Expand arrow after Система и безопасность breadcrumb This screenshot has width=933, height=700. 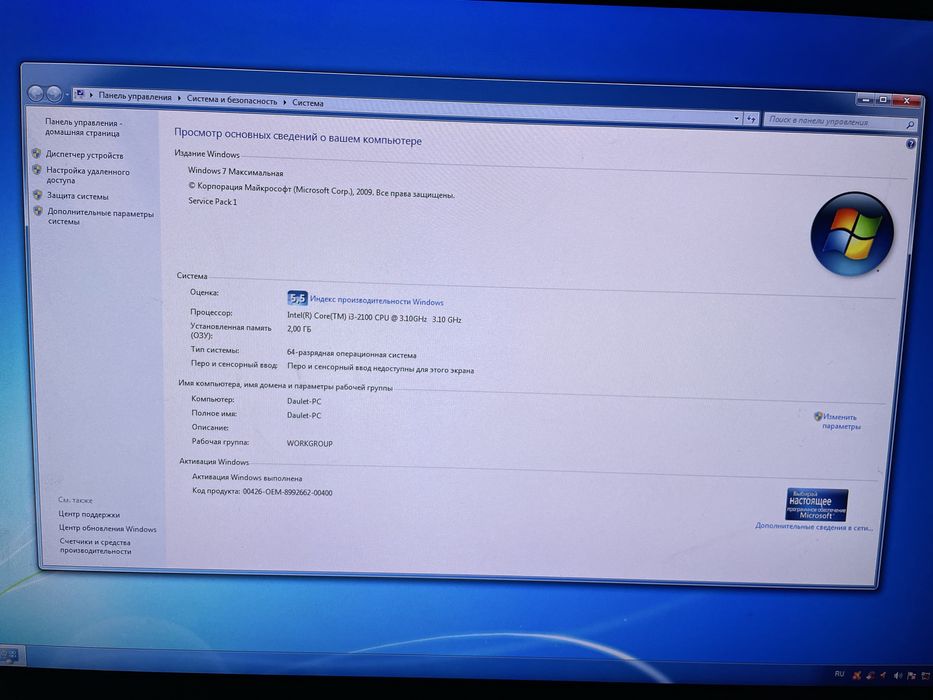coord(285,102)
